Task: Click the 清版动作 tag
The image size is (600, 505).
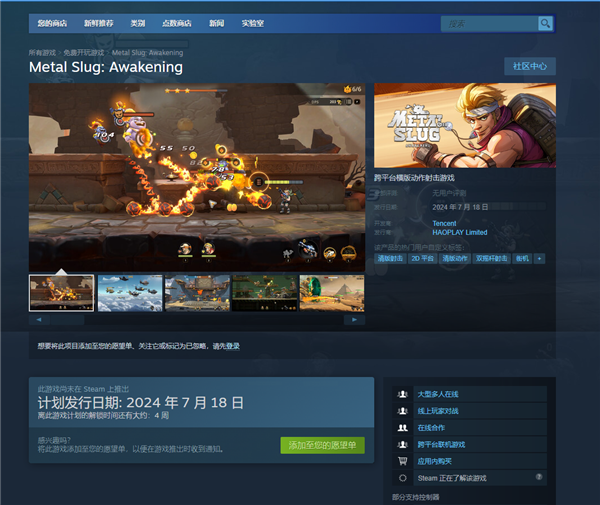Action: [x=455, y=259]
